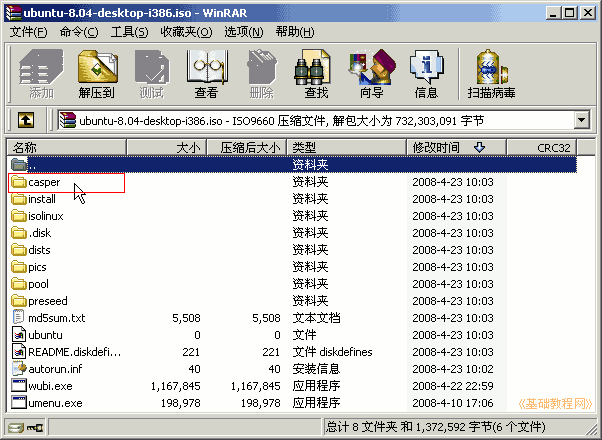Click the preseed folder icon
Image resolution: width=602 pixels, height=440 pixels.
[x=18, y=301]
